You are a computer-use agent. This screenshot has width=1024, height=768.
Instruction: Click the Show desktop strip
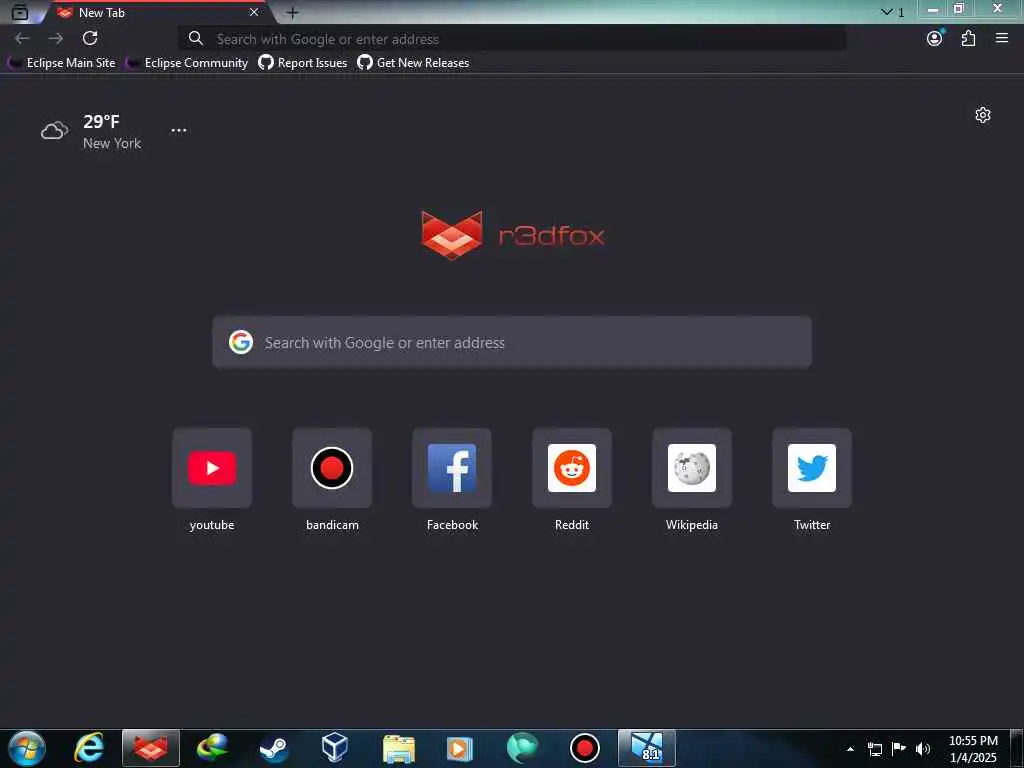[x=1017, y=748]
